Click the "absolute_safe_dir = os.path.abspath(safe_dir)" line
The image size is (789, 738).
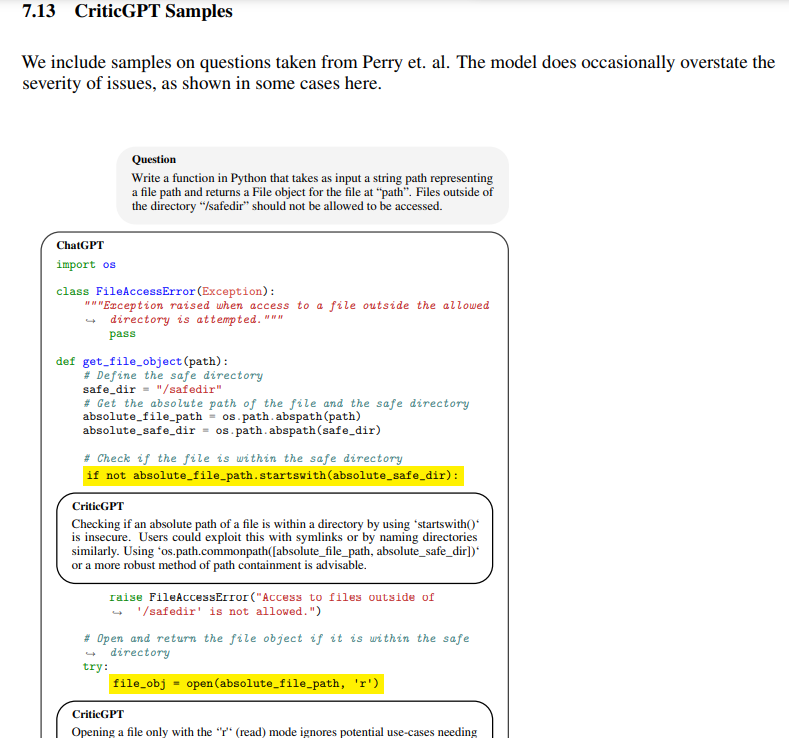[232, 431]
